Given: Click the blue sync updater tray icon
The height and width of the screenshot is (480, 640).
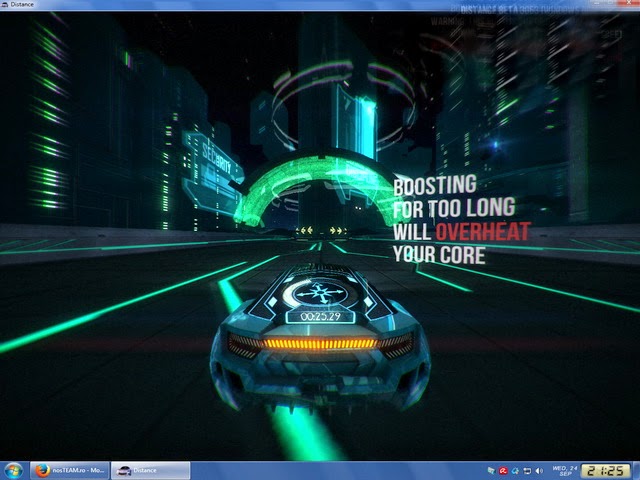Looking at the screenshot, I should point(515,471).
